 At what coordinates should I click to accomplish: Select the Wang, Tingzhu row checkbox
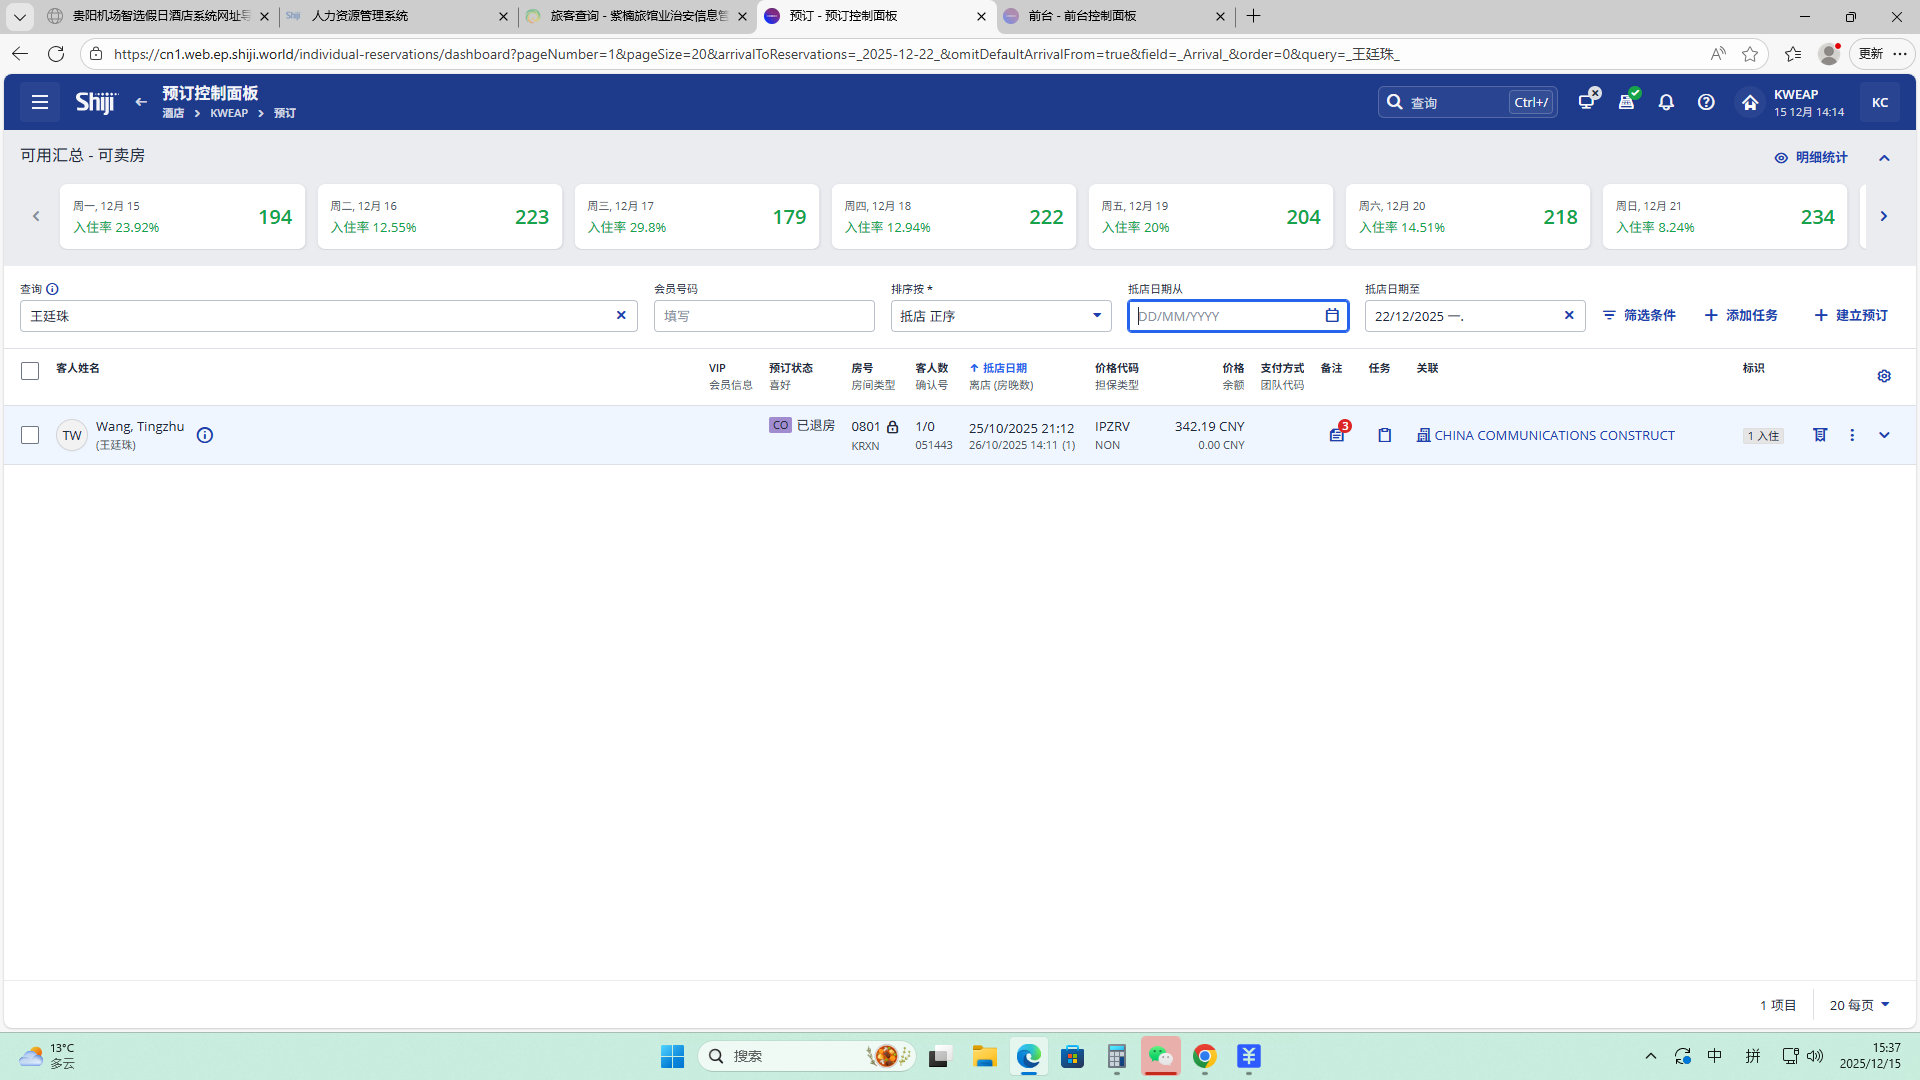point(30,435)
